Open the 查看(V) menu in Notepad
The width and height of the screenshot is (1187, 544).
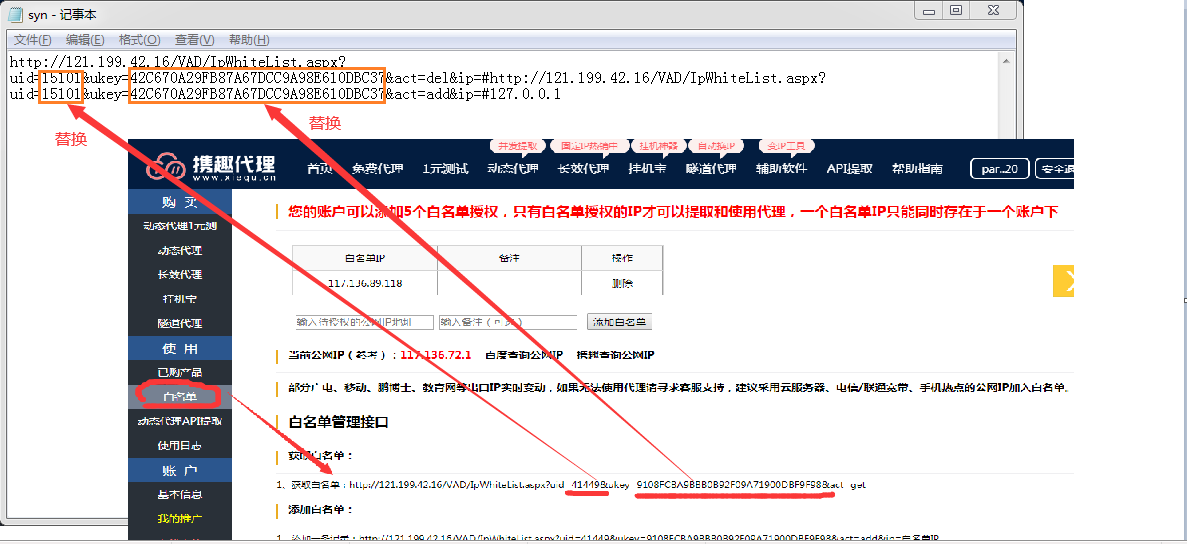(x=195, y=39)
